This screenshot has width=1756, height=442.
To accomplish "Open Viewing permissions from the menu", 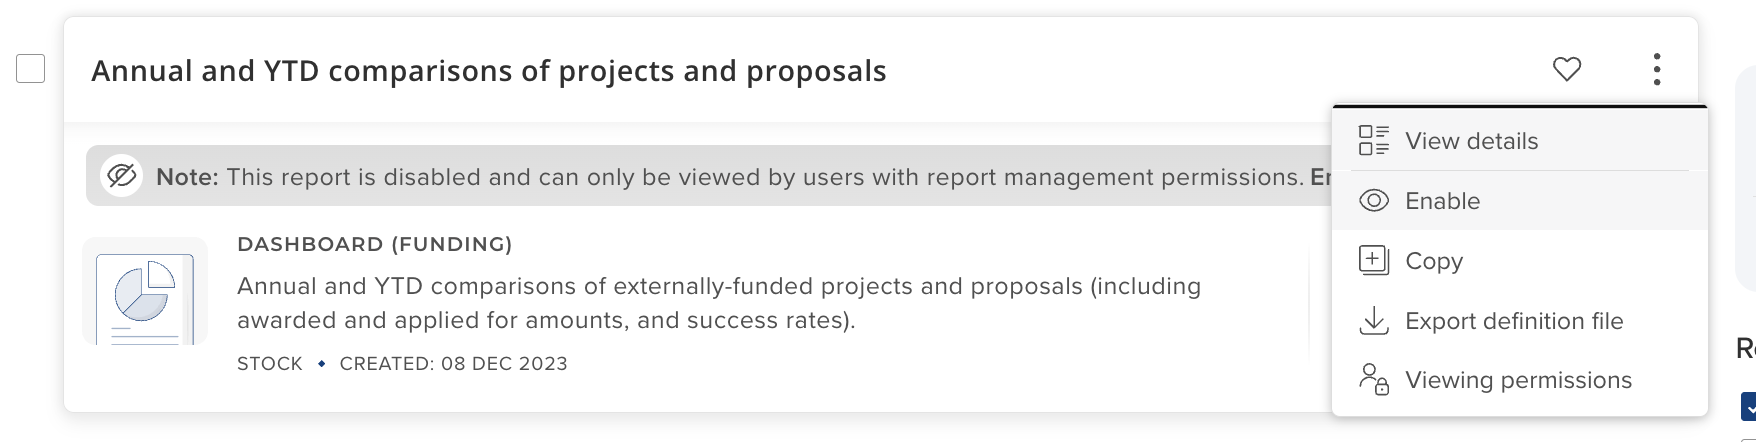I will pos(1518,380).
